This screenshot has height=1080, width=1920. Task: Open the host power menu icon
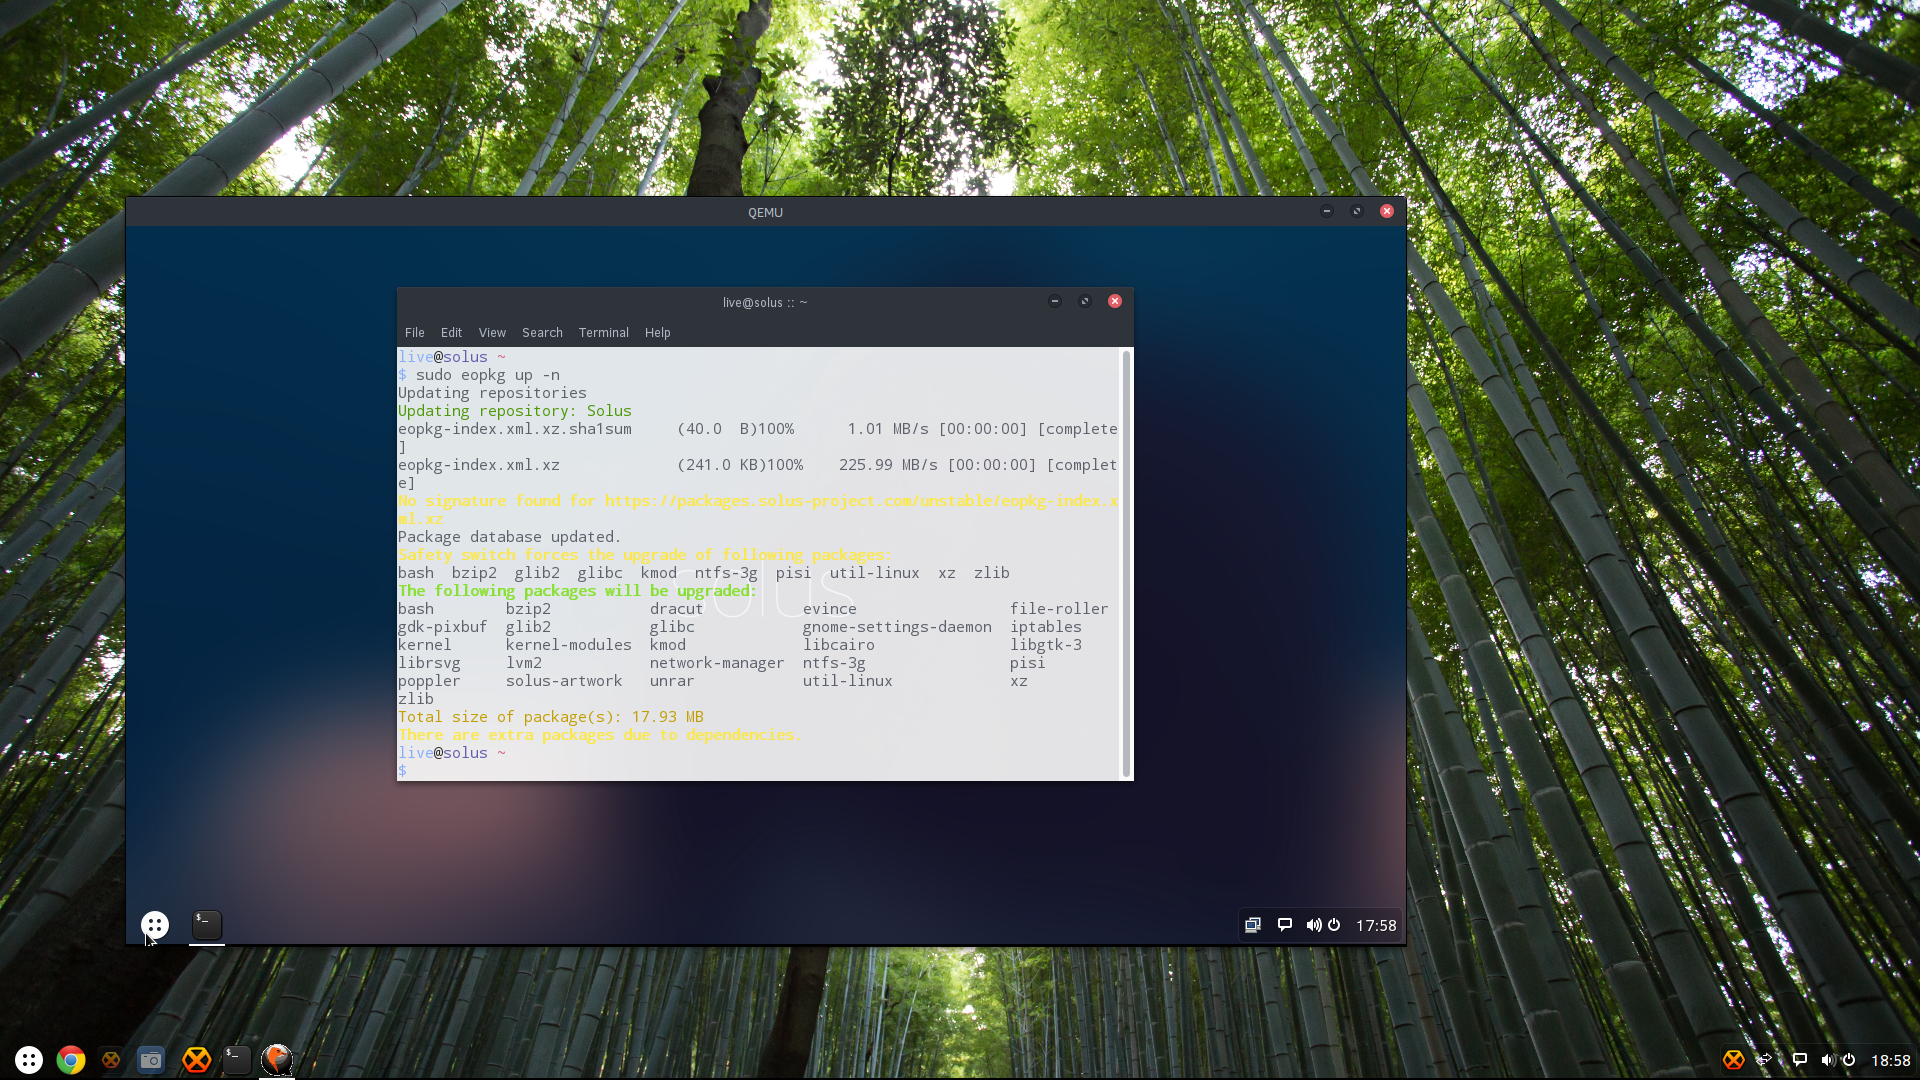point(1849,1060)
